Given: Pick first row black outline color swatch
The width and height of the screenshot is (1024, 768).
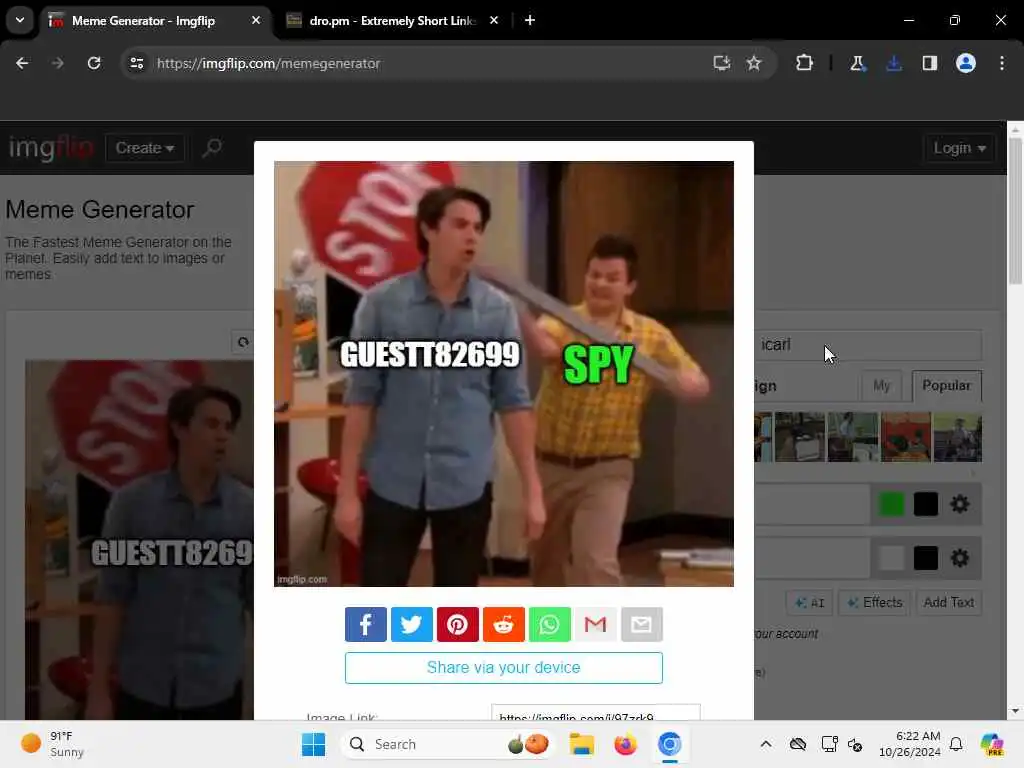Looking at the screenshot, I should pos(925,504).
